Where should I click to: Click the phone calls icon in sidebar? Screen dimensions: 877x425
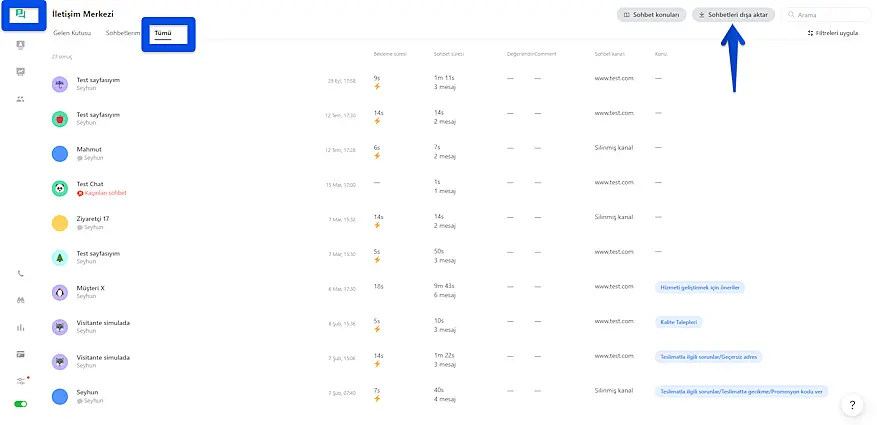pos(21,273)
